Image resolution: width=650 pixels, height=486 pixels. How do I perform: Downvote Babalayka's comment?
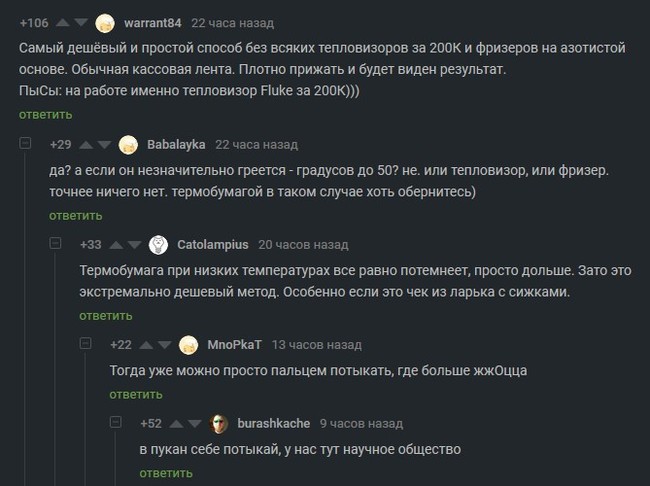[x=104, y=144]
